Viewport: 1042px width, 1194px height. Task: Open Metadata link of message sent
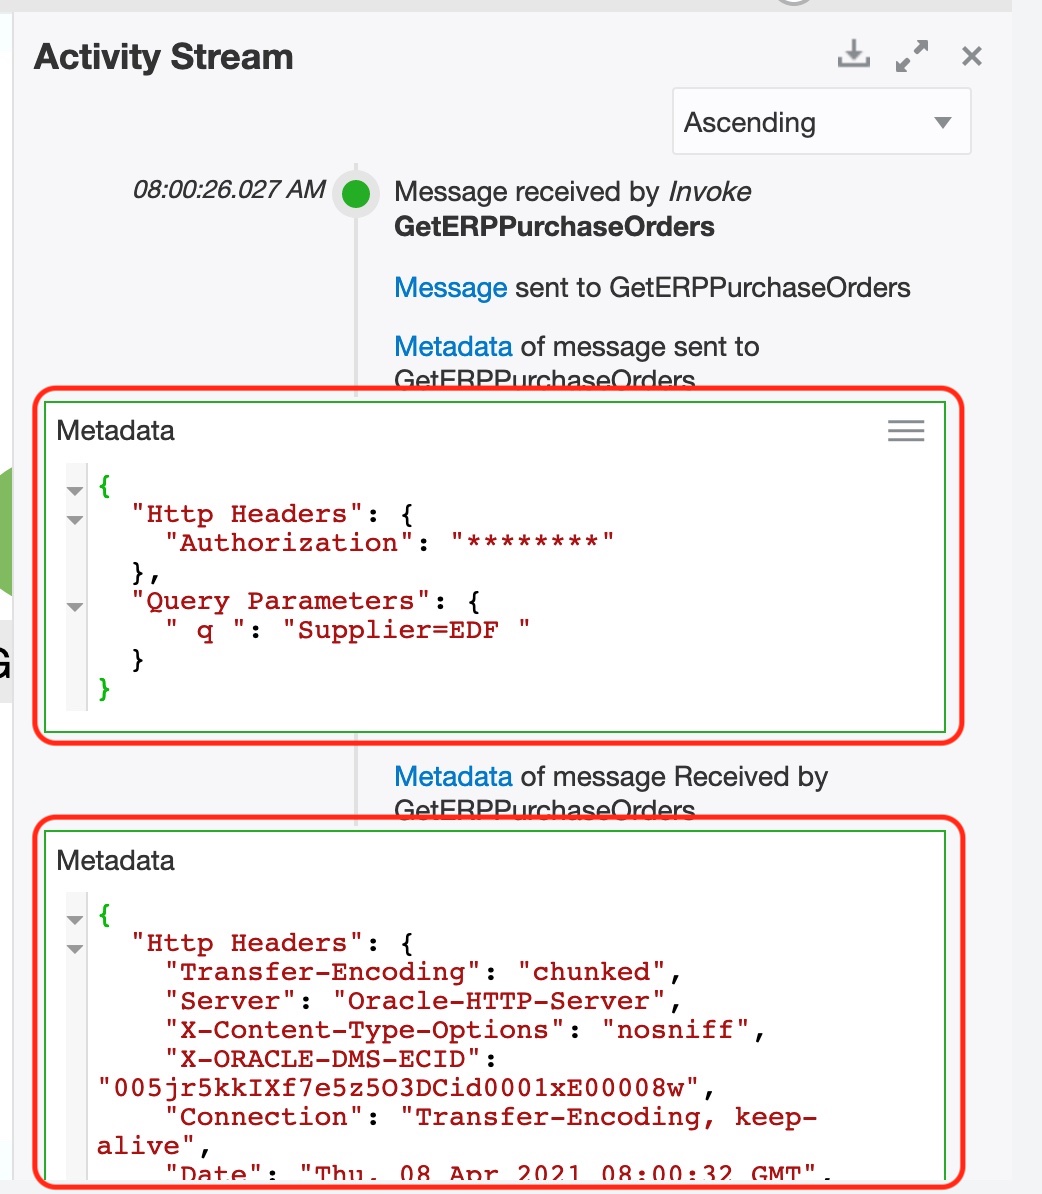pyautogui.click(x=453, y=347)
